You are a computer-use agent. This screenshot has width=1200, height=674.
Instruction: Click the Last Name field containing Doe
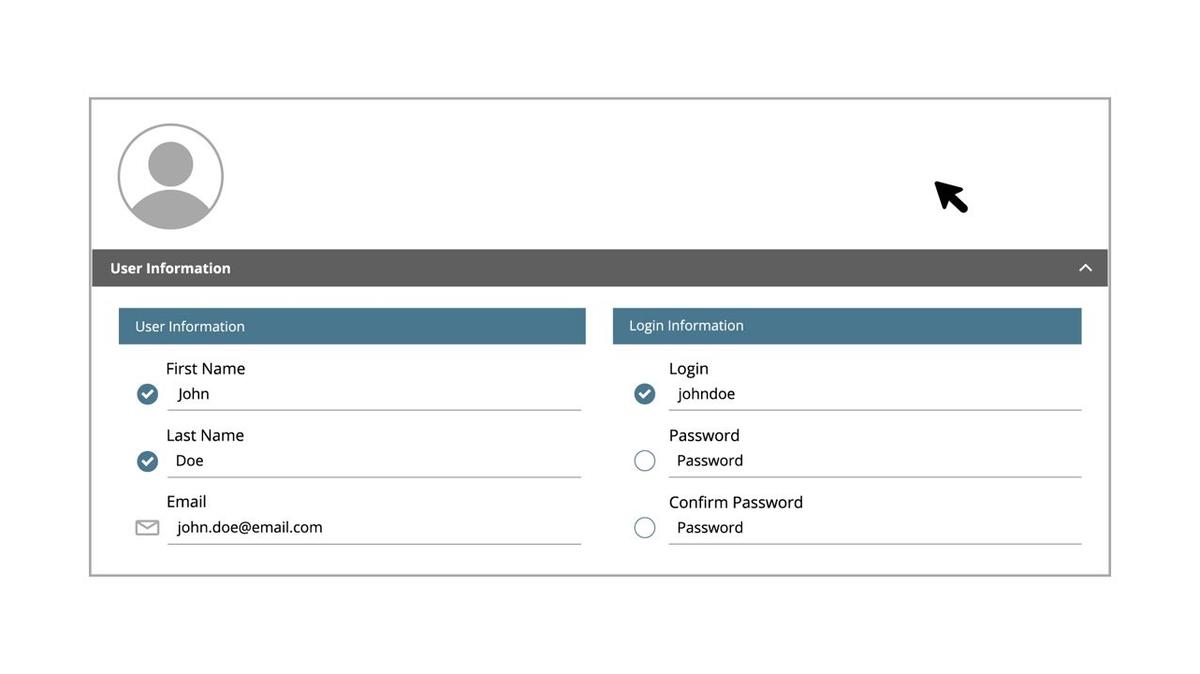tap(374, 461)
